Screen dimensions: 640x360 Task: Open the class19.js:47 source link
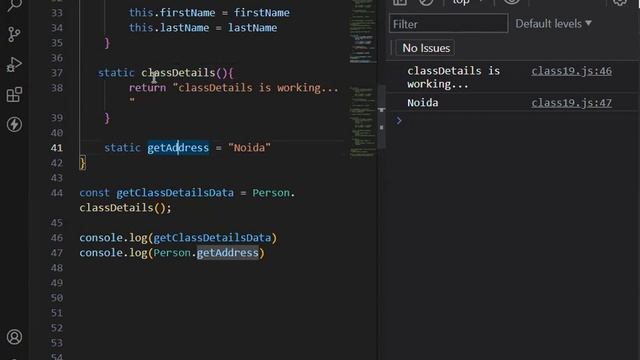[x=571, y=103]
